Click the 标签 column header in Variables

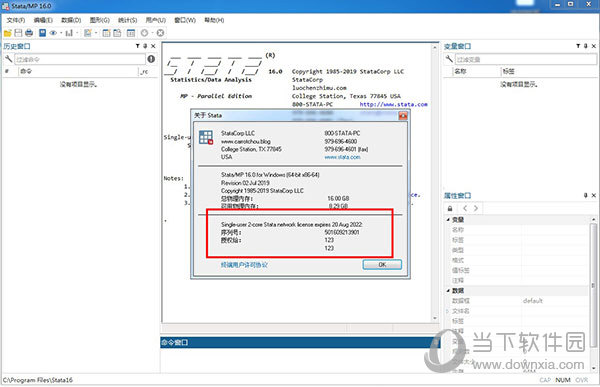pos(549,71)
